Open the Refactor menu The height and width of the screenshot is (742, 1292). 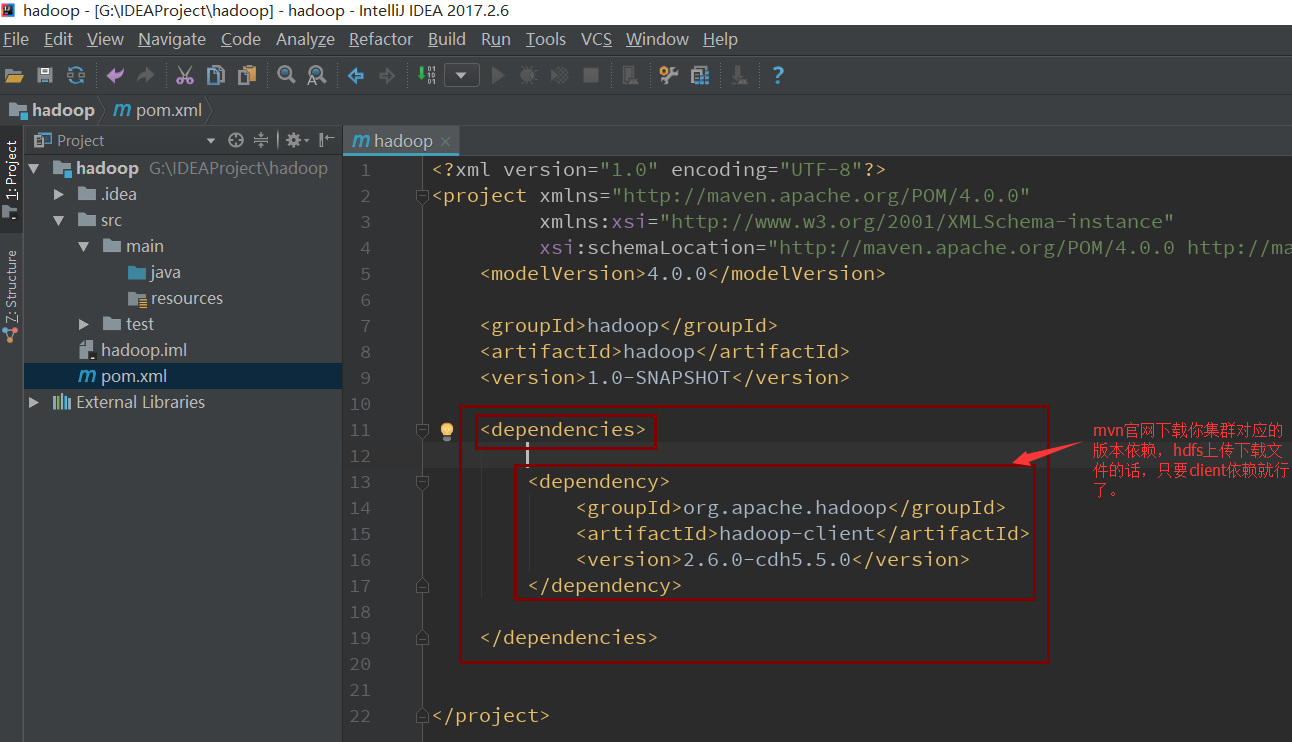tap(381, 39)
